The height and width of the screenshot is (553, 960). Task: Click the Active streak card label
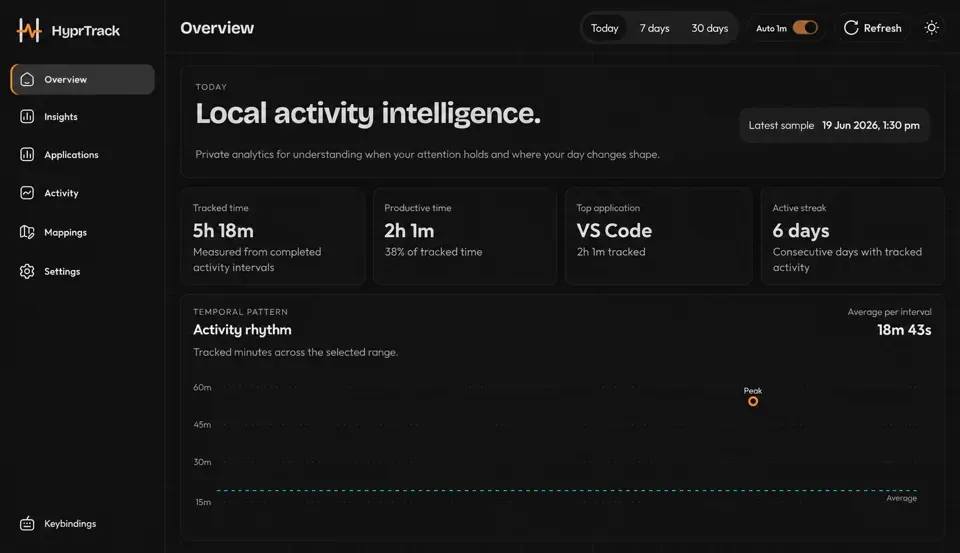pos(799,208)
